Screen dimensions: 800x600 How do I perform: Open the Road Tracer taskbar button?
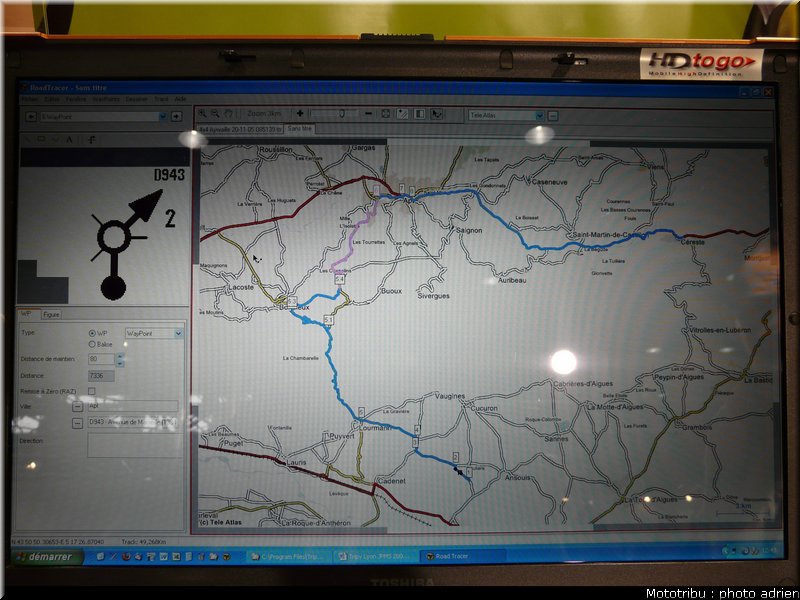point(462,556)
